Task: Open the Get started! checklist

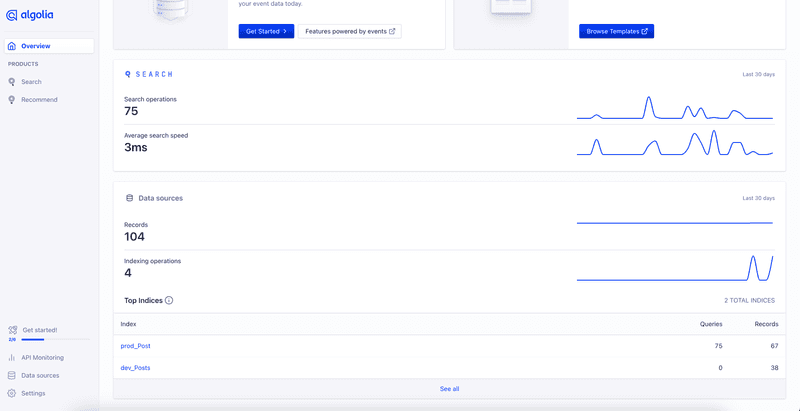Action: click(40, 330)
